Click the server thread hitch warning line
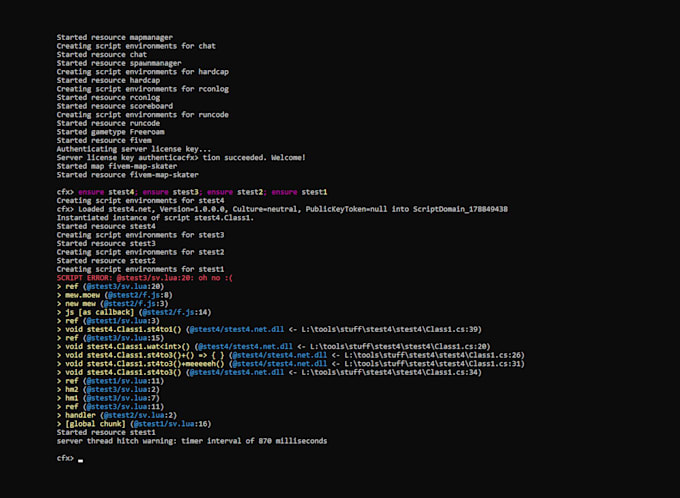Viewport: 680px width, 498px height. [191, 440]
